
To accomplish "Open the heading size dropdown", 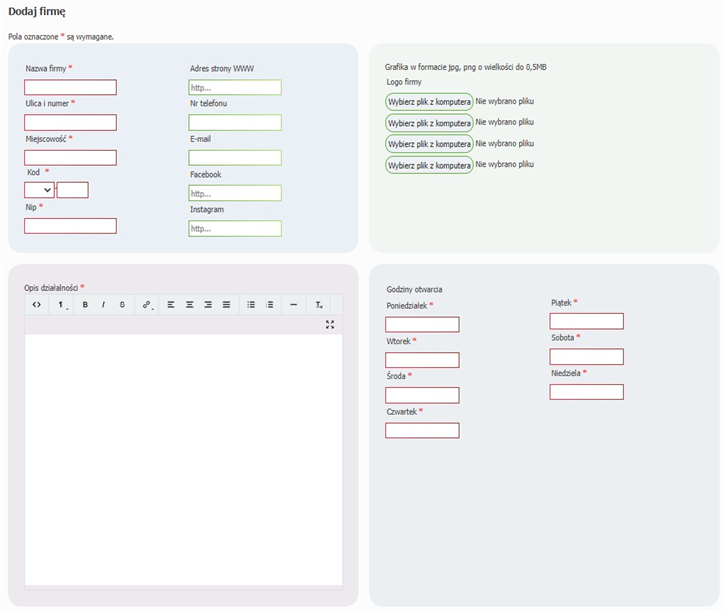I will (x=62, y=304).
